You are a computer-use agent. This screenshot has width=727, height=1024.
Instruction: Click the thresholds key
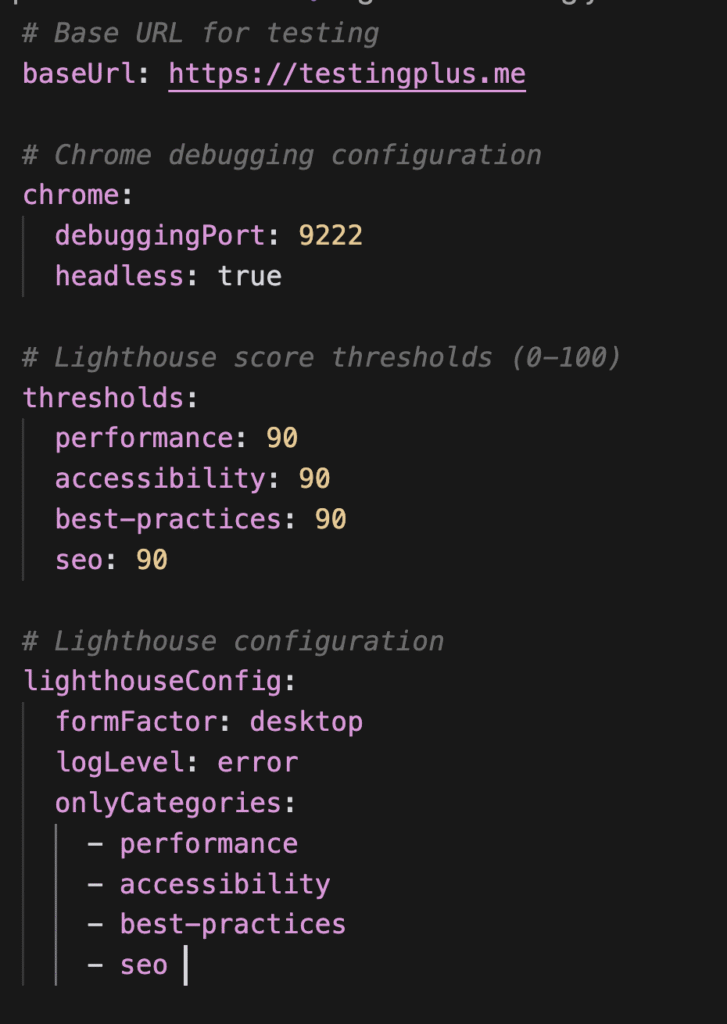click(x=104, y=398)
